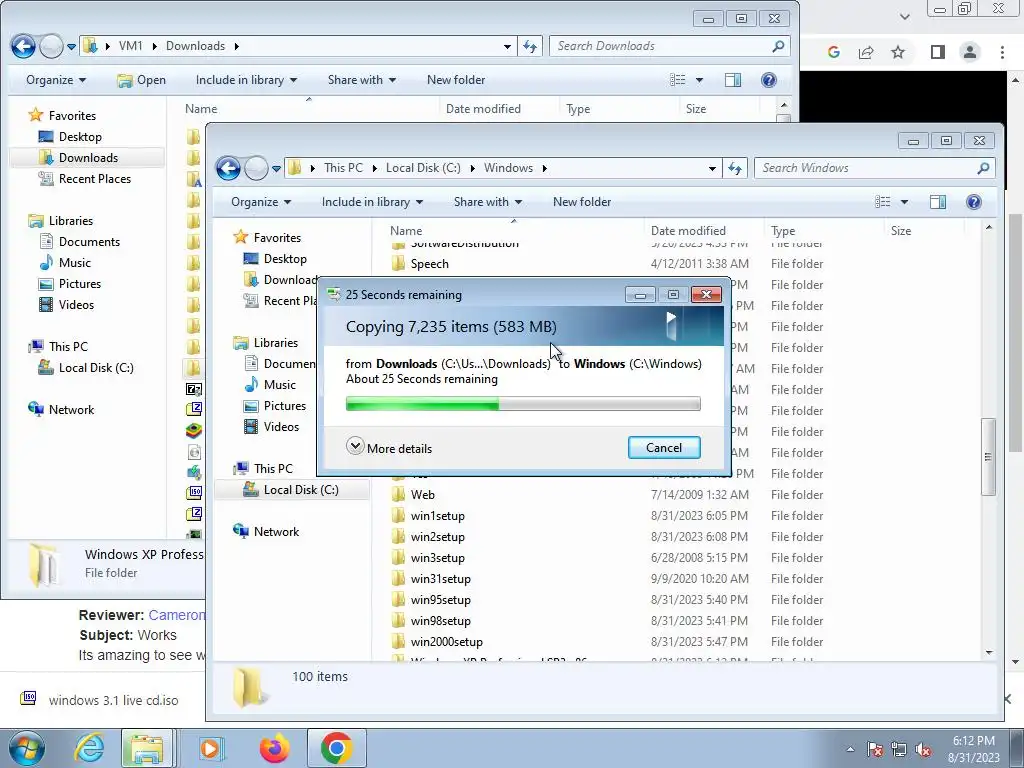Open Share with menu in Windows window

(x=488, y=202)
